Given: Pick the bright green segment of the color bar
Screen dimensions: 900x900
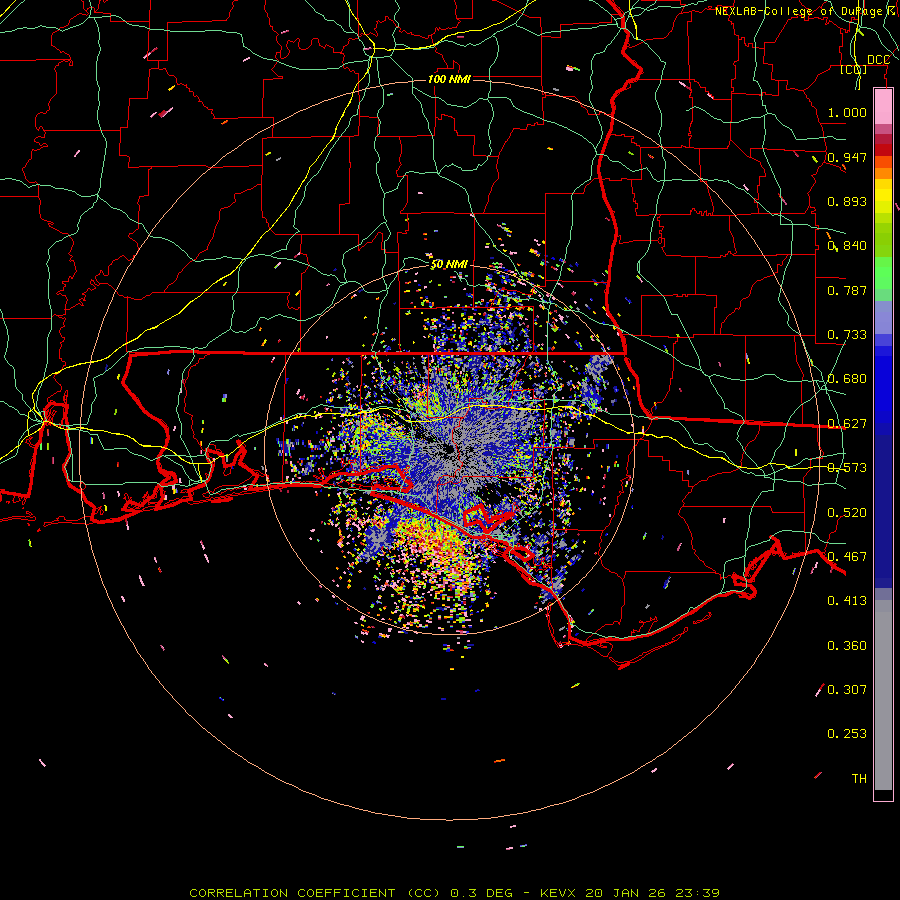Looking at the screenshot, I should coord(883,273).
